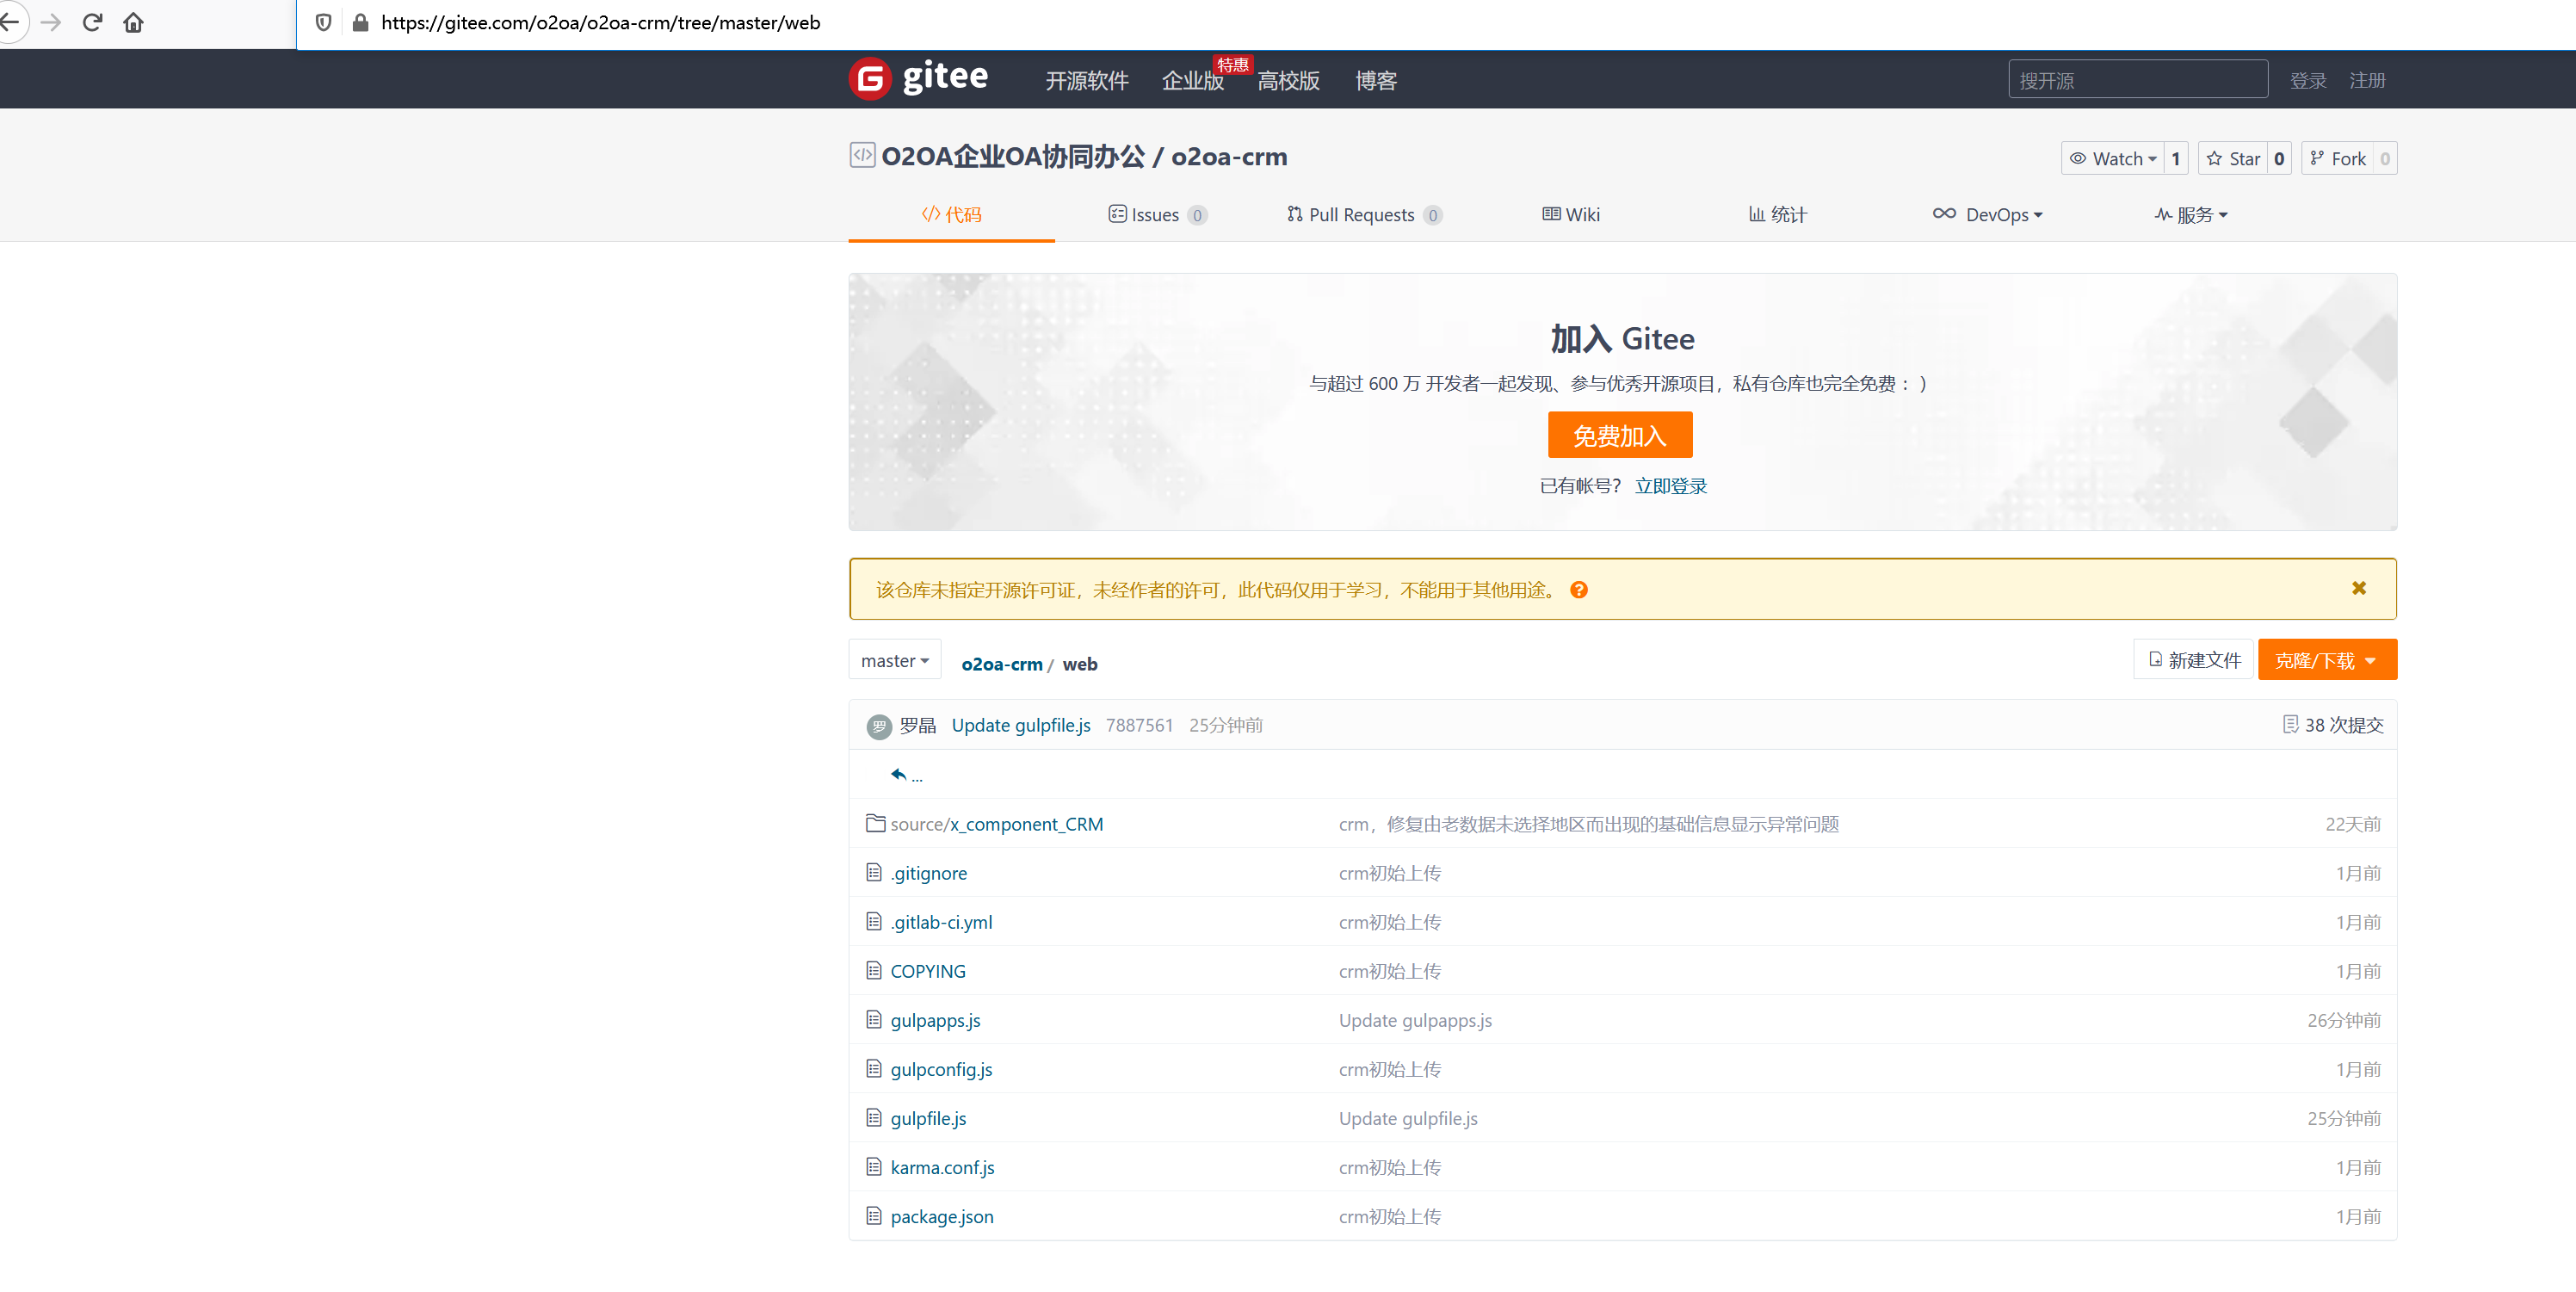Click the 立即登录 link
Image resolution: width=2576 pixels, height=1292 pixels.
[1671, 486]
